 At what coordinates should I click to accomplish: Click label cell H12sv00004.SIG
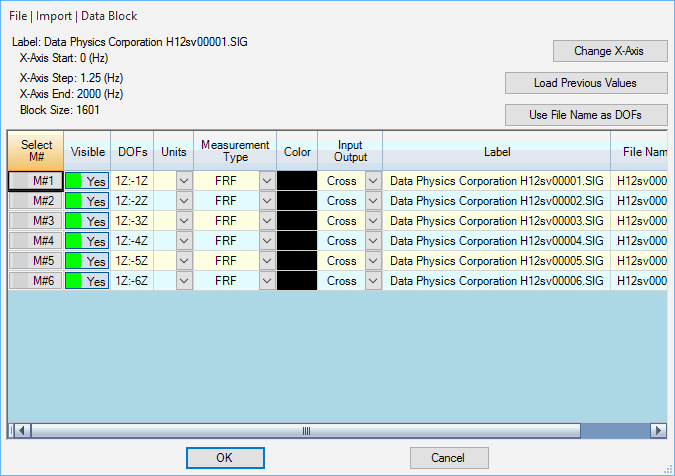pyautogui.click(x=497, y=241)
